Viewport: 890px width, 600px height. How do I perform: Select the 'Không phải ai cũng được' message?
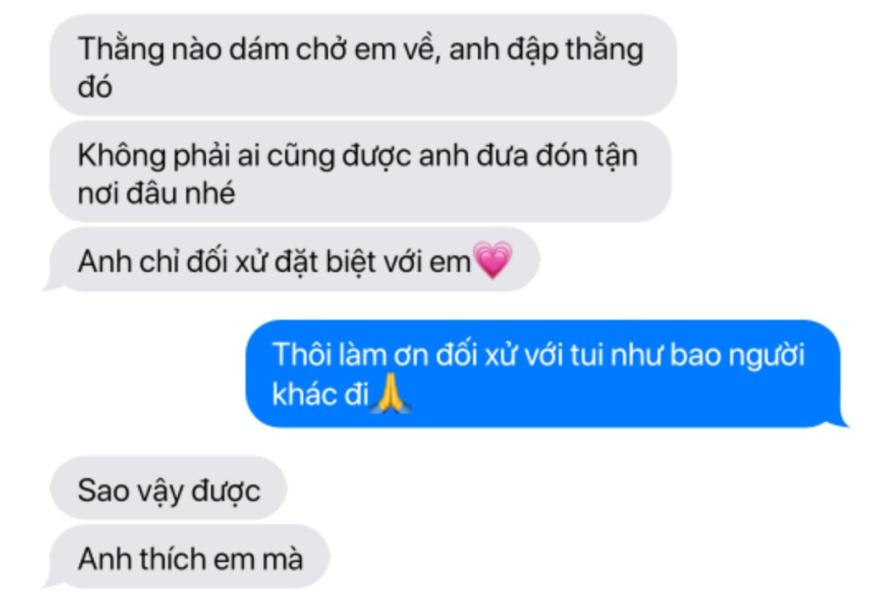tap(360, 171)
